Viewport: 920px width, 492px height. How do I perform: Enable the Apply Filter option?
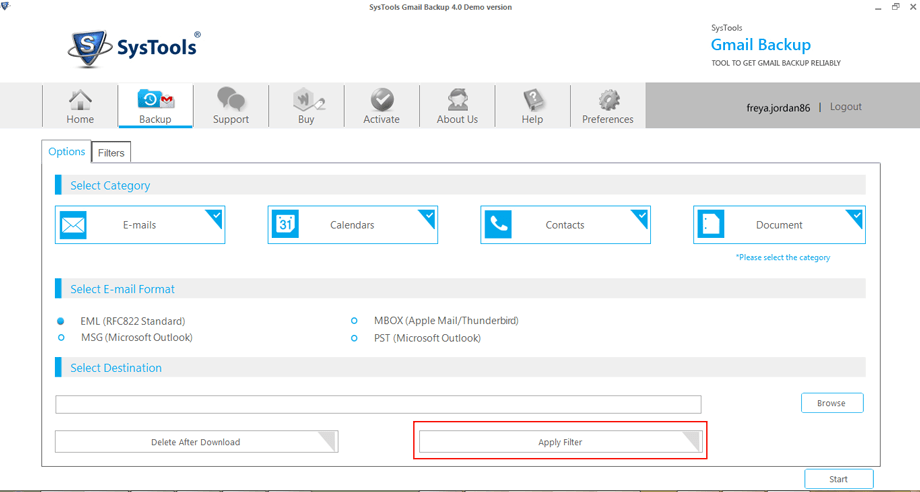560,442
